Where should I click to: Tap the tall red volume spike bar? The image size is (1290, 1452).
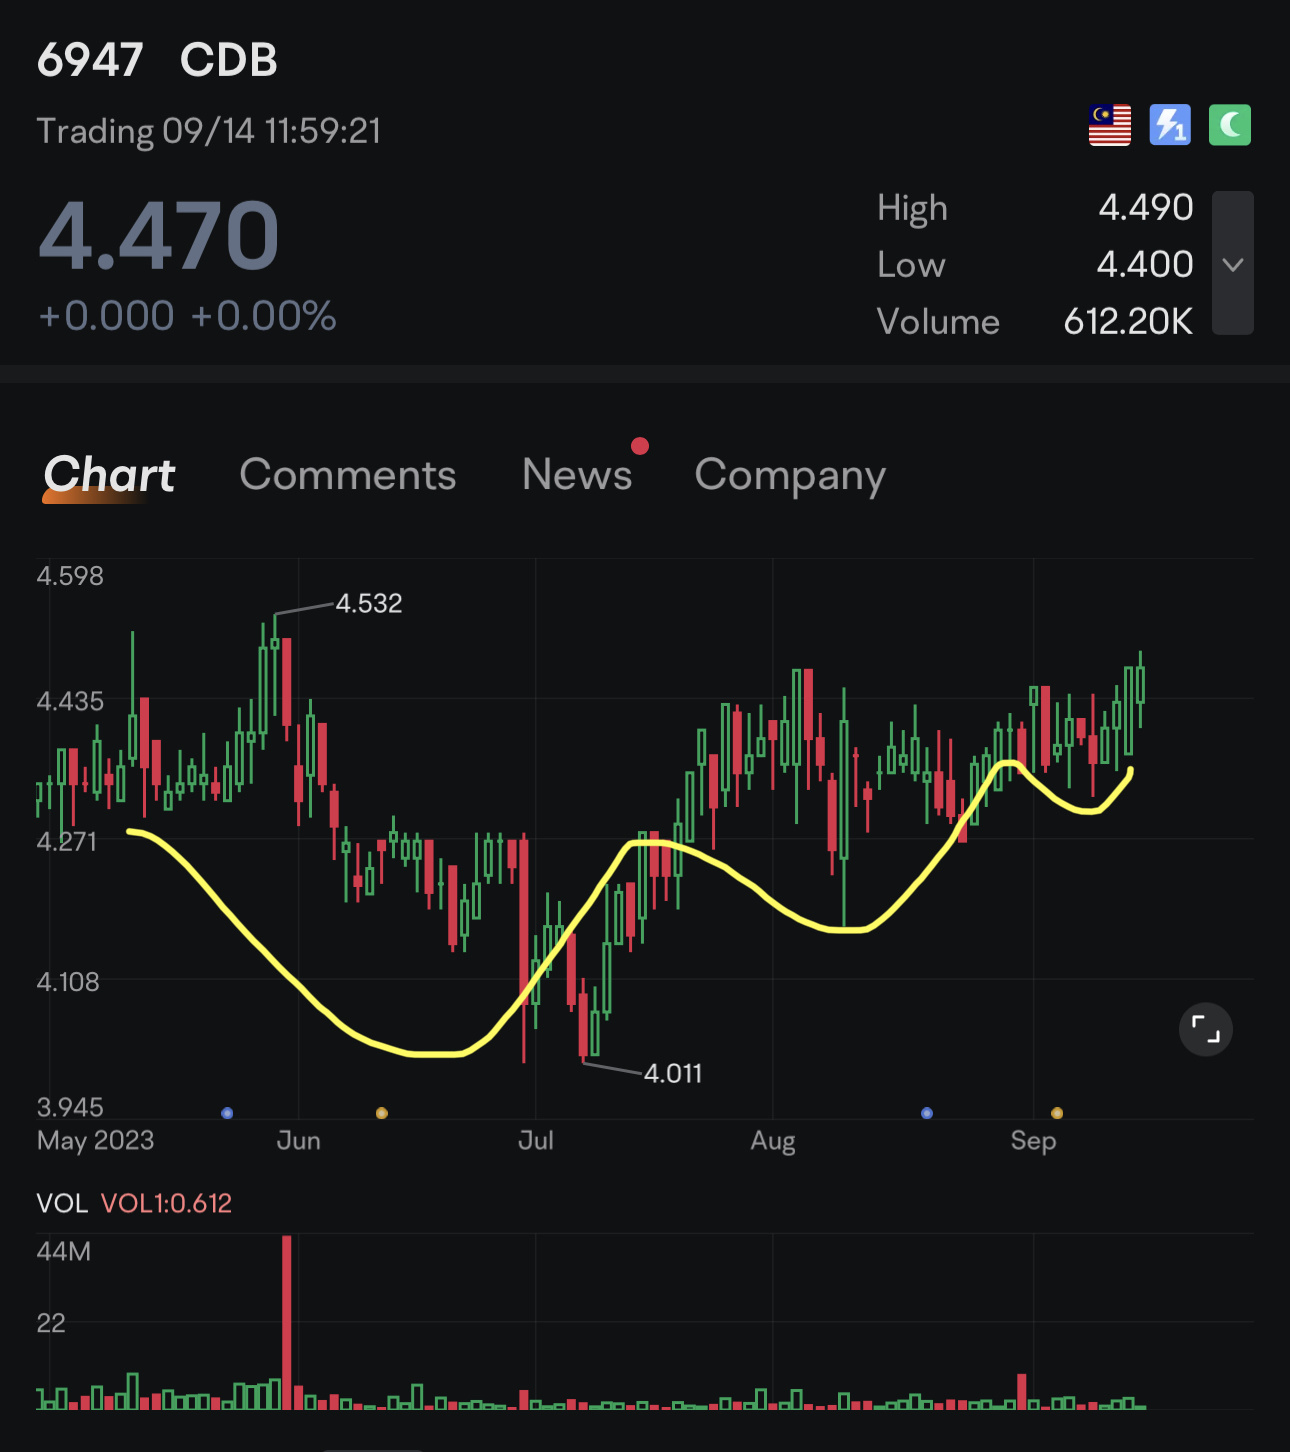point(287,1322)
